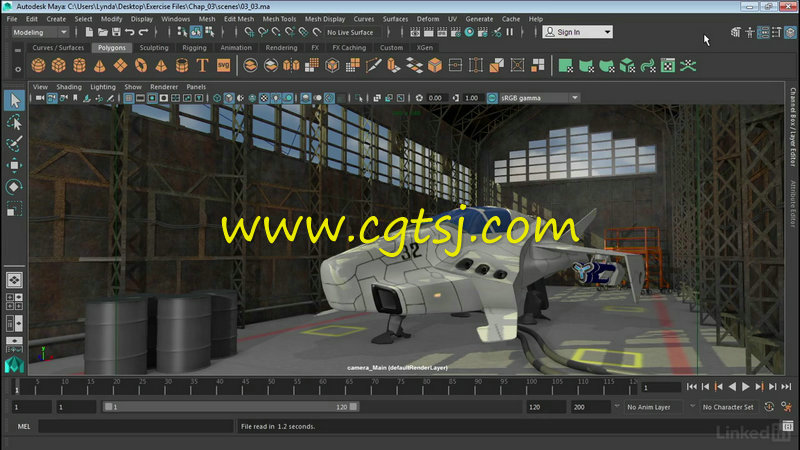
Task: Click the MEL command type toggle button
Action: (x=23, y=427)
